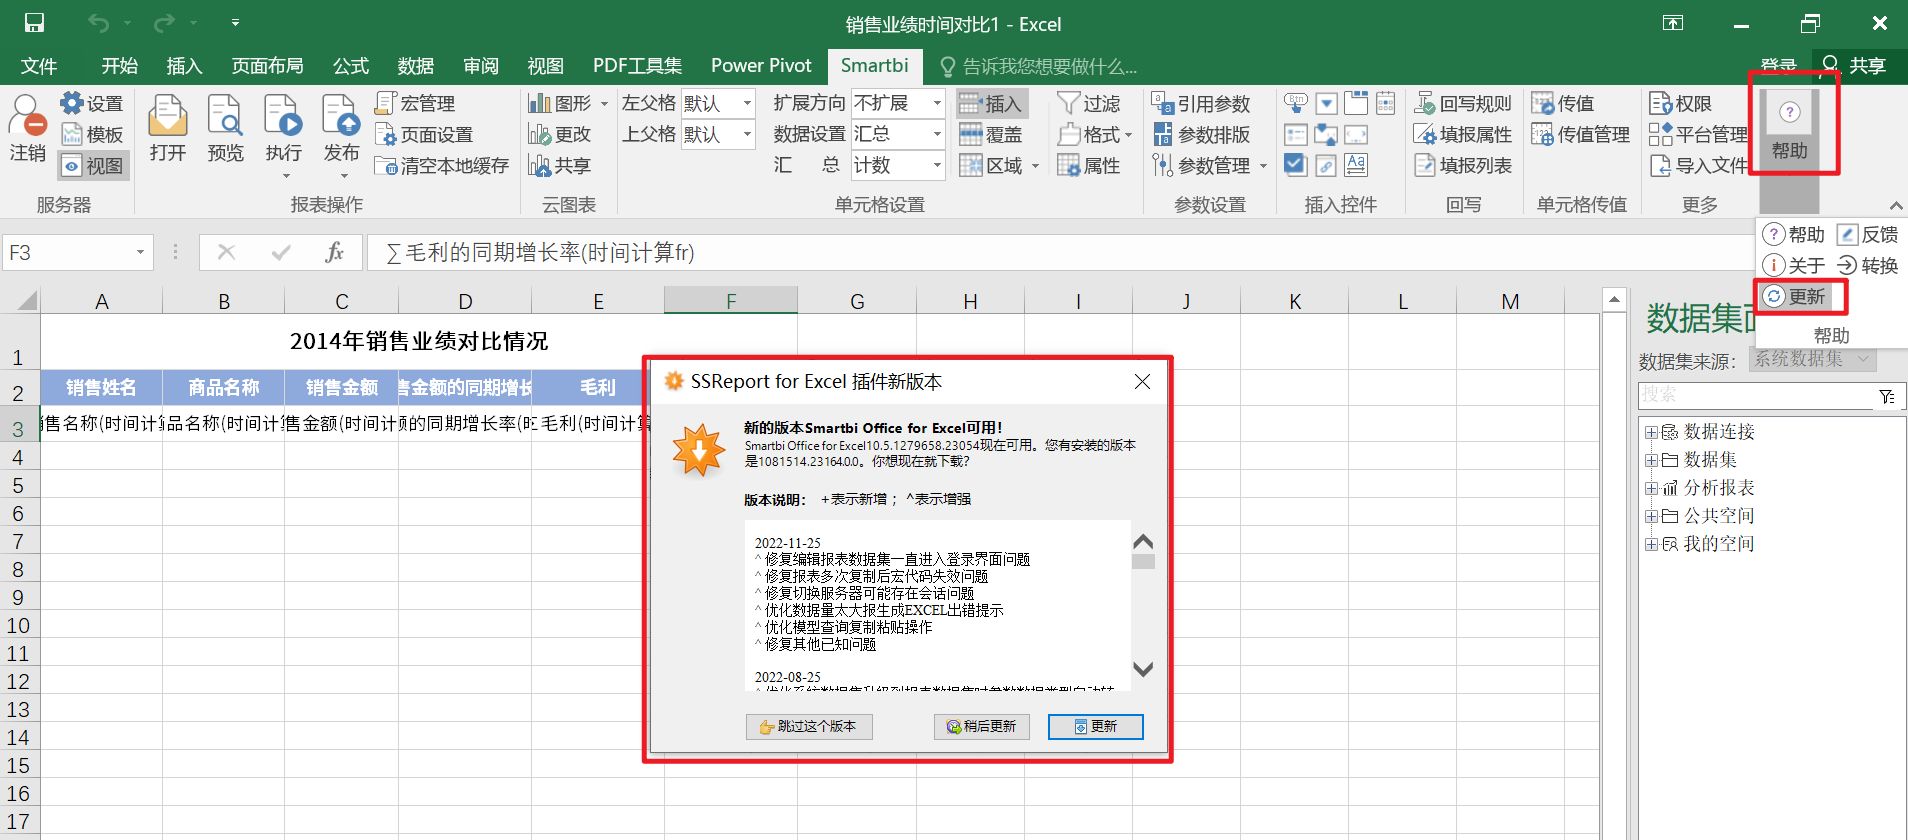Insert the Aa text label control
Image resolution: width=1908 pixels, height=840 pixels.
coord(1356,165)
